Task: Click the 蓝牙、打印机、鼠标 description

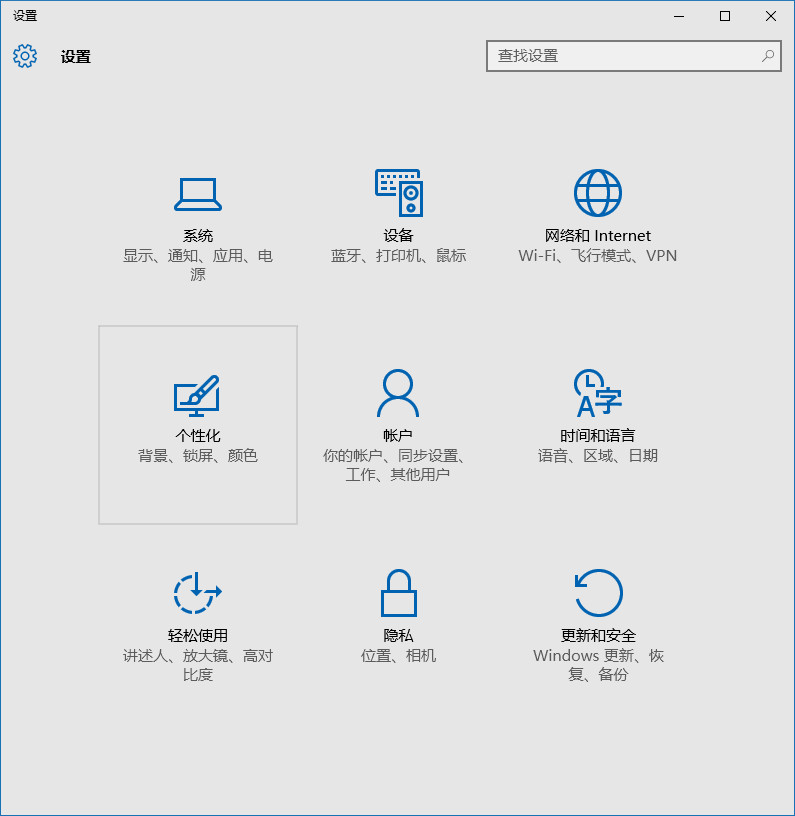Action: click(x=398, y=256)
